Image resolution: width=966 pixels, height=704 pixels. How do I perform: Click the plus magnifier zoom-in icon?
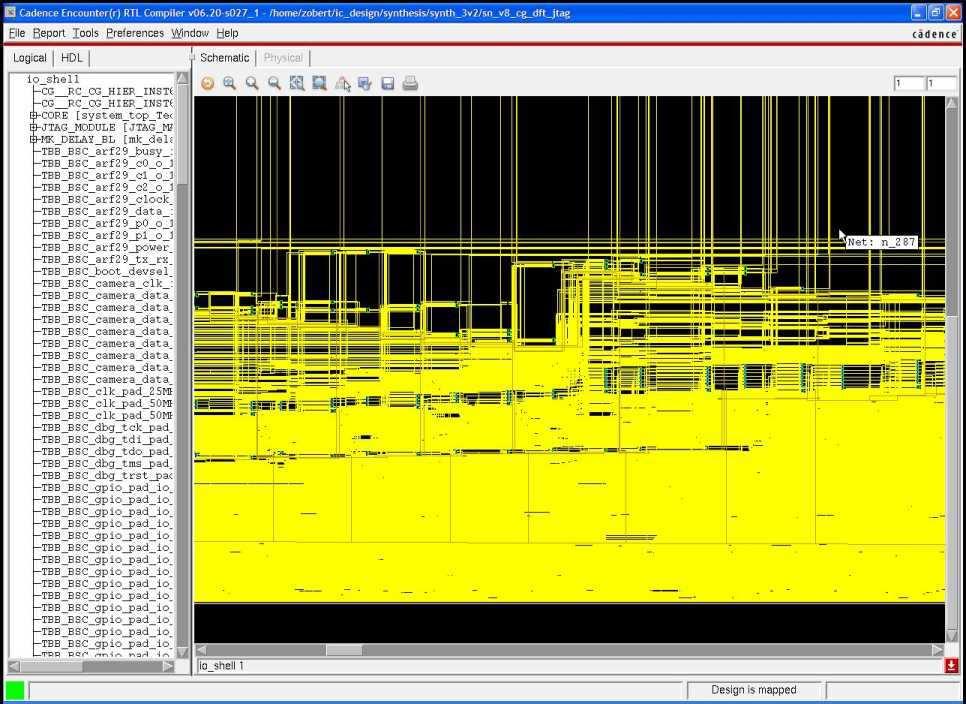(x=252, y=83)
